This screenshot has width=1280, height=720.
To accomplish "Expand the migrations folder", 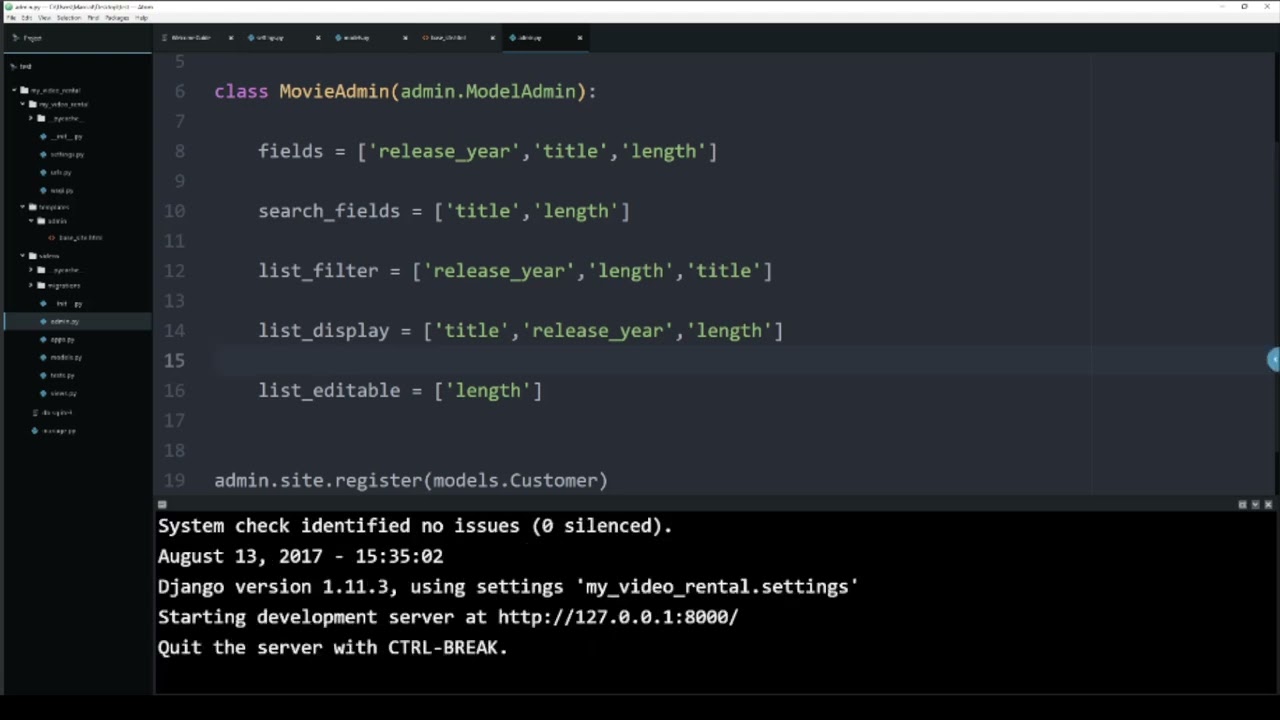I will click(31, 285).
